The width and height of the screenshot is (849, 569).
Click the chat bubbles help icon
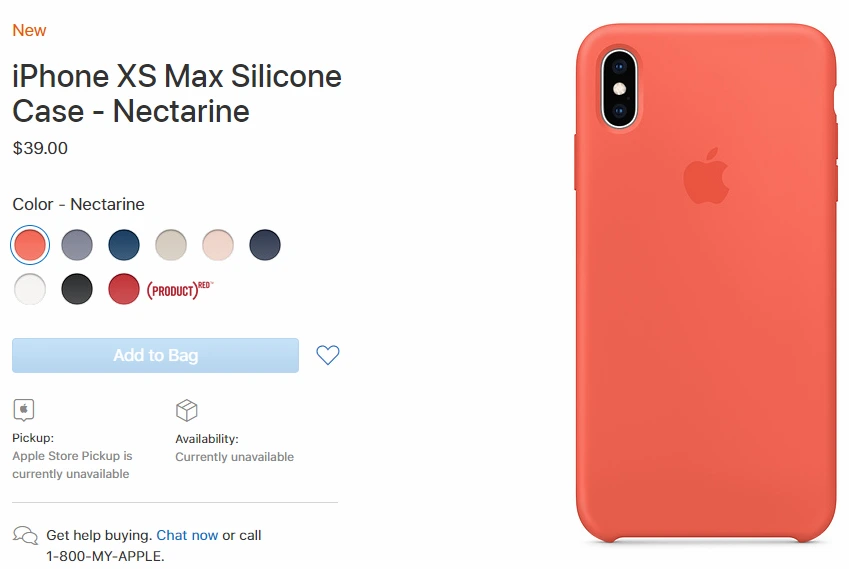pyautogui.click(x=25, y=535)
